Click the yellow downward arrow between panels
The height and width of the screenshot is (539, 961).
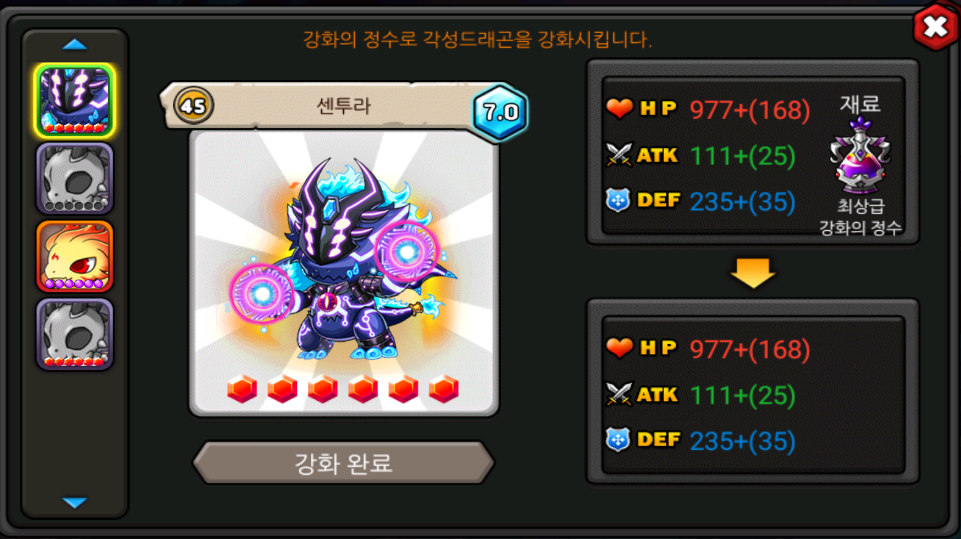pyautogui.click(x=753, y=272)
